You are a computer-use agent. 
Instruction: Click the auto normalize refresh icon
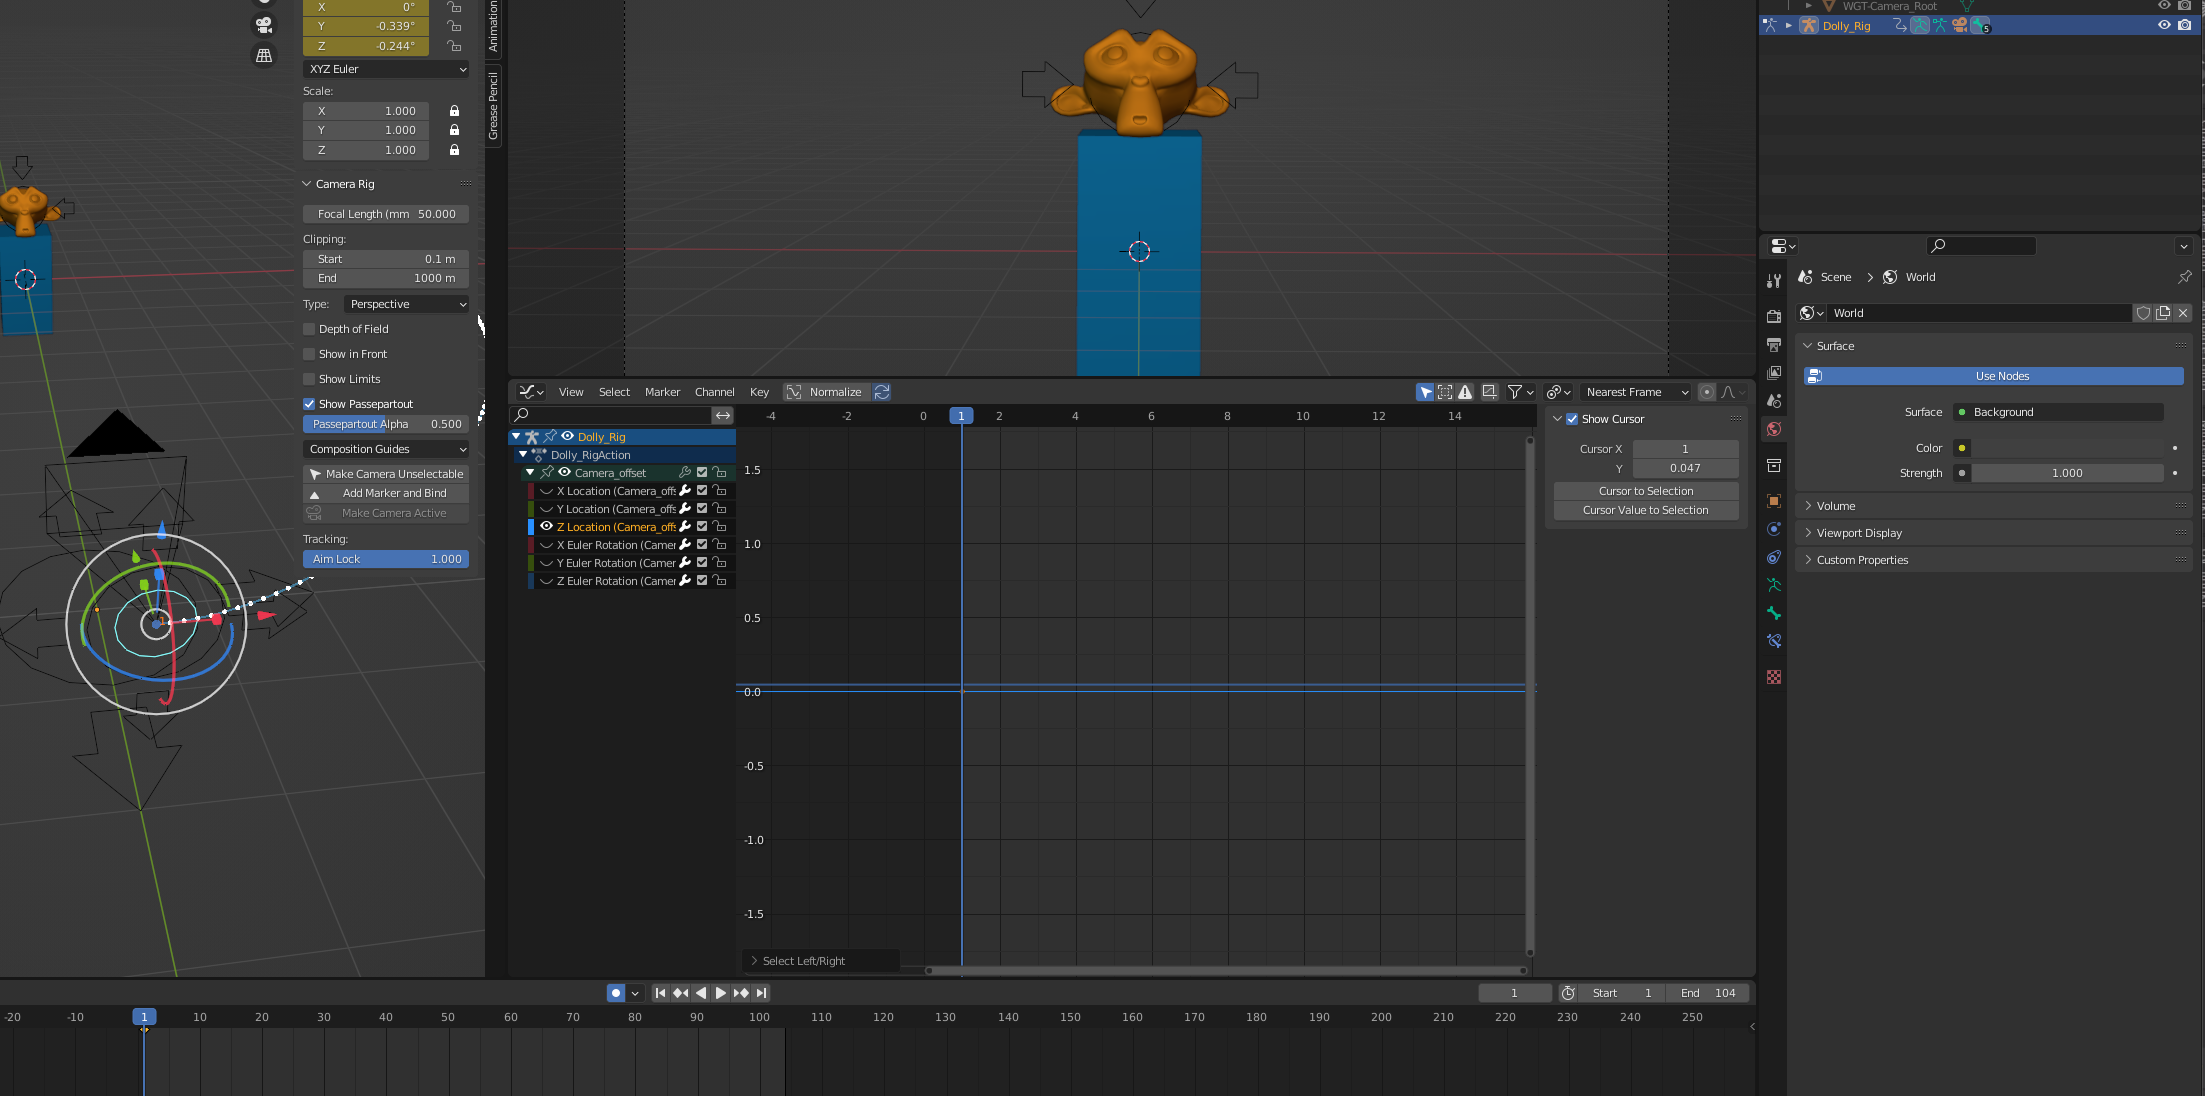882,392
